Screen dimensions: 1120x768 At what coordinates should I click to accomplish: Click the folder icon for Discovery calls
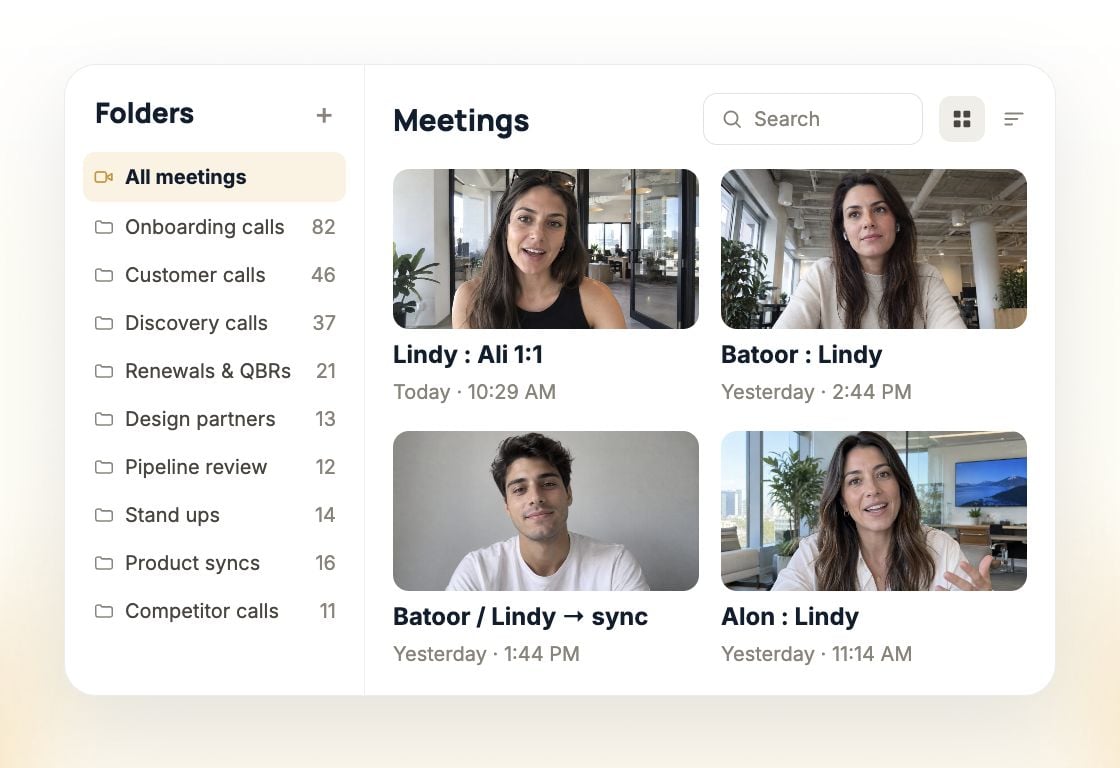tap(104, 323)
